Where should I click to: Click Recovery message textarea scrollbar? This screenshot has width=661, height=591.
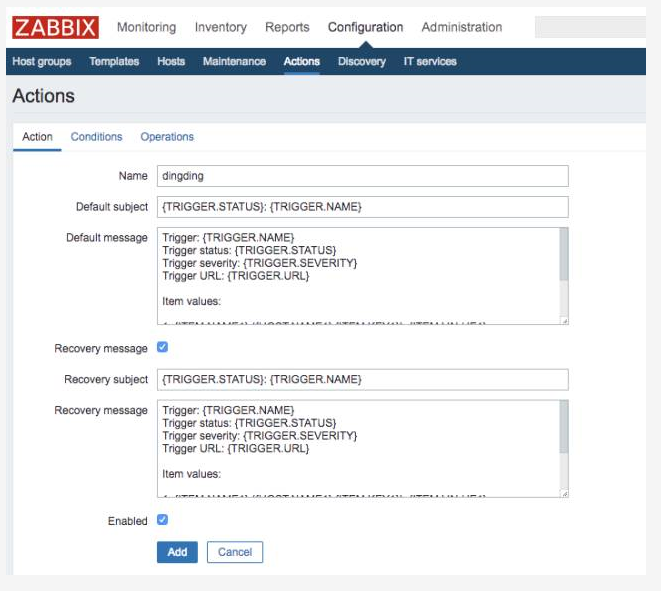(x=564, y=427)
